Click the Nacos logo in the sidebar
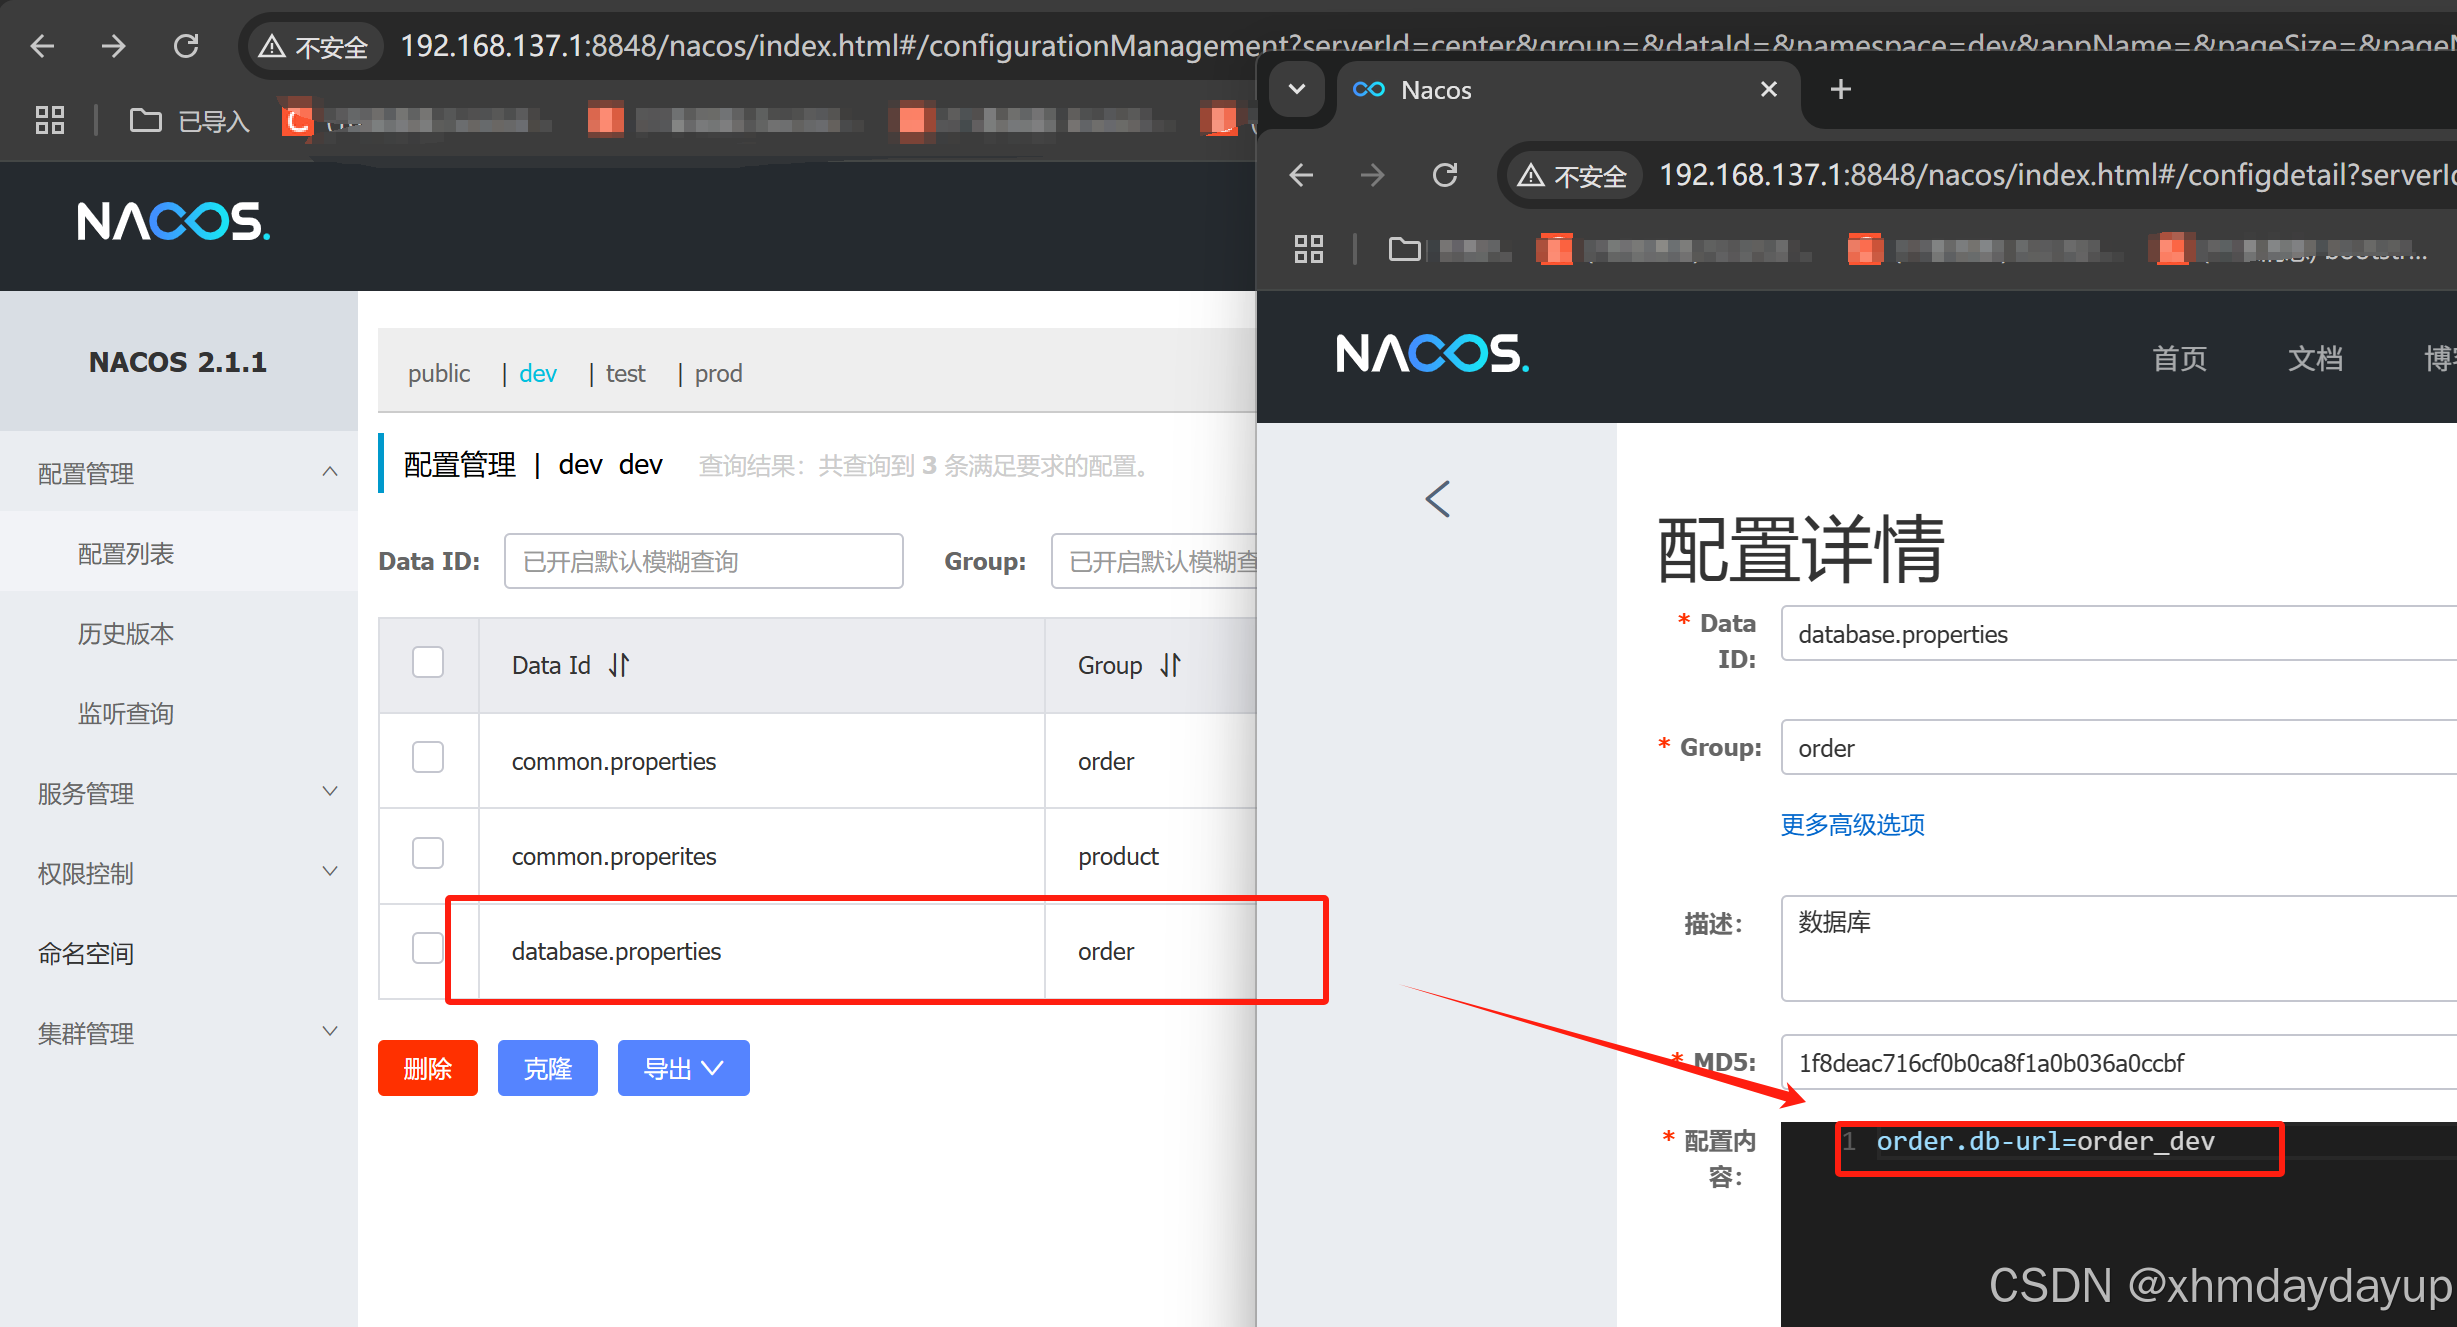The height and width of the screenshot is (1327, 2457). point(172,222)
